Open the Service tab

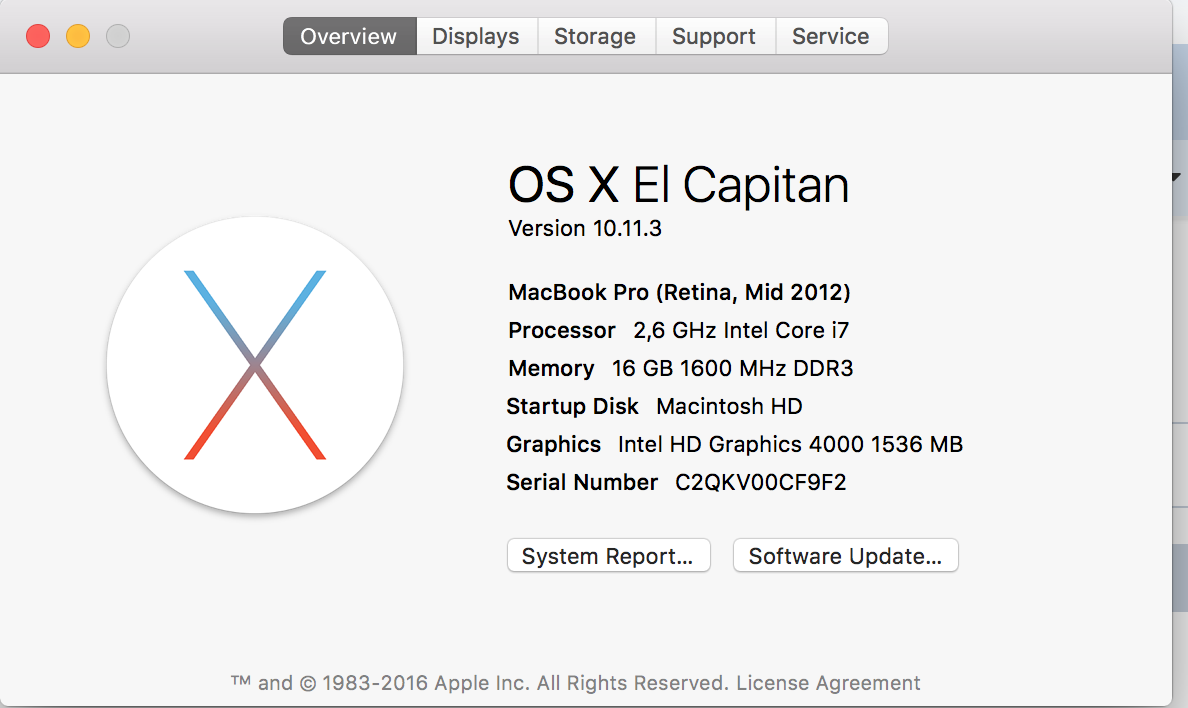click(x=831, y=36)
